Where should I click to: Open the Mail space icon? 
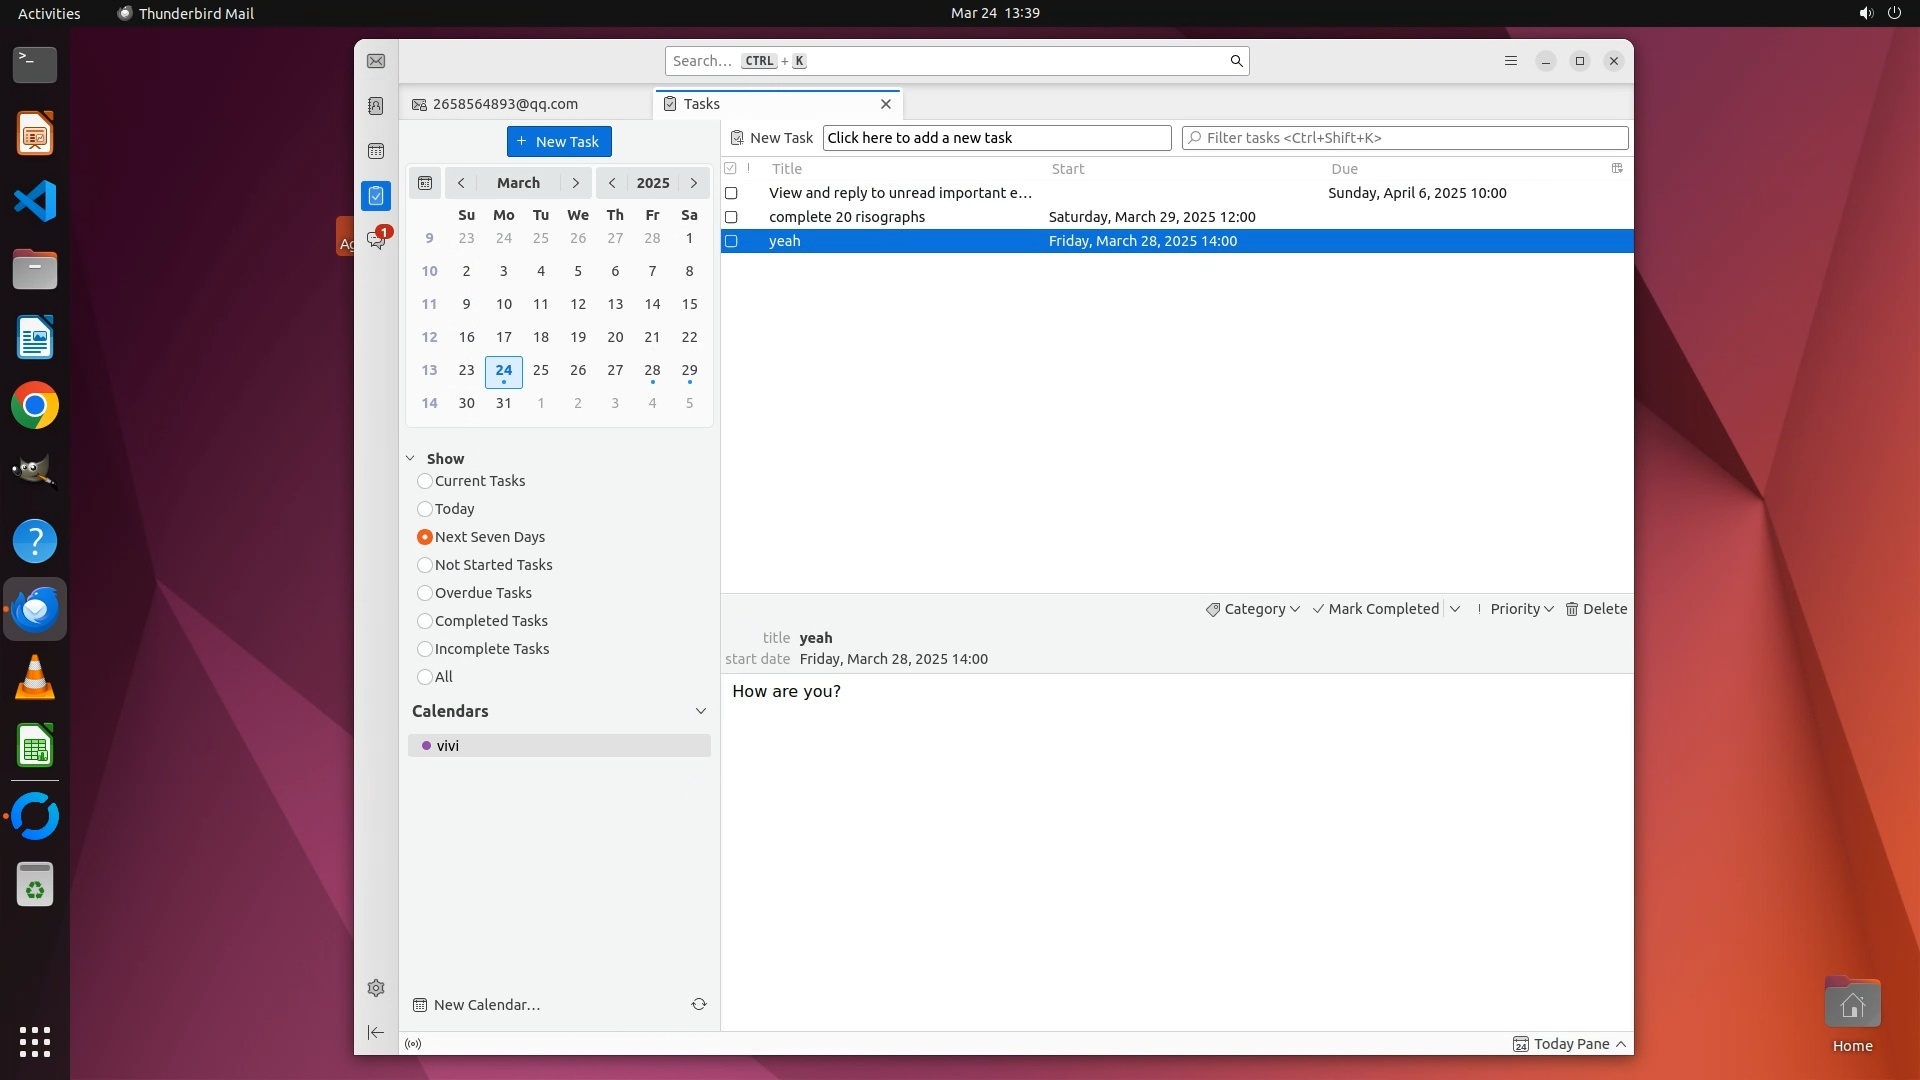(x=376, y=61)
